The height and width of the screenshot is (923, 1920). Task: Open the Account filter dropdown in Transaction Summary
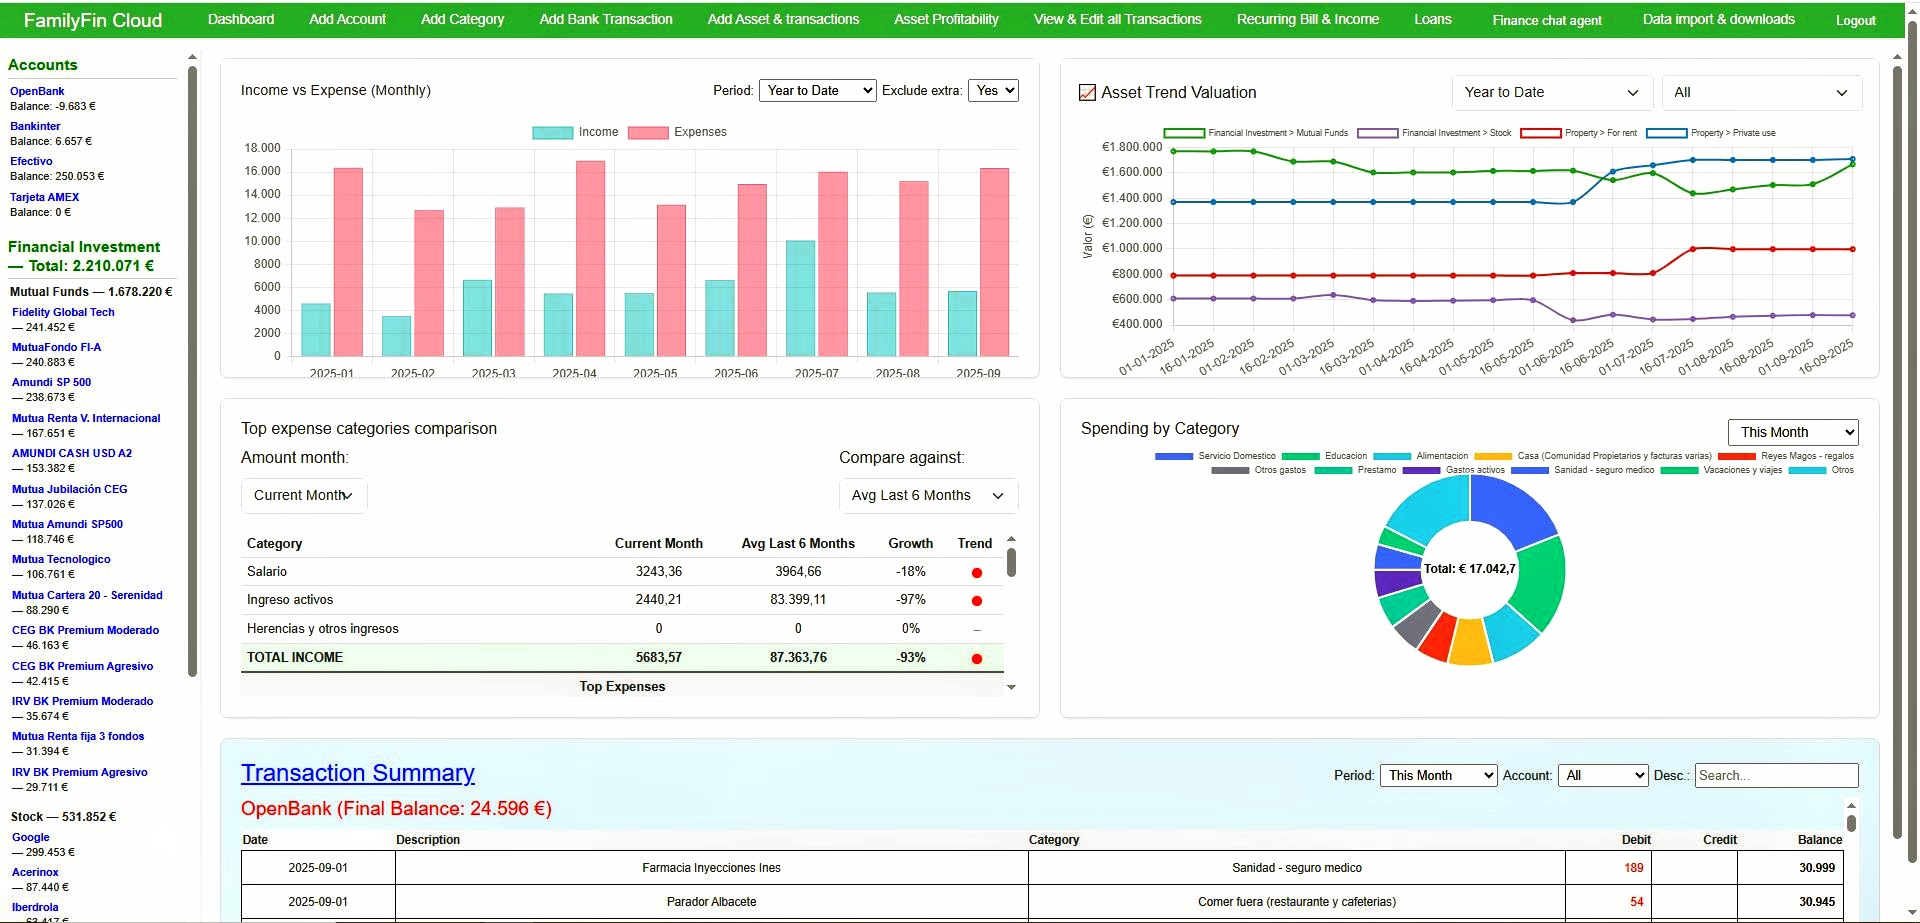pyautogui.click(x=1602, y=775)
